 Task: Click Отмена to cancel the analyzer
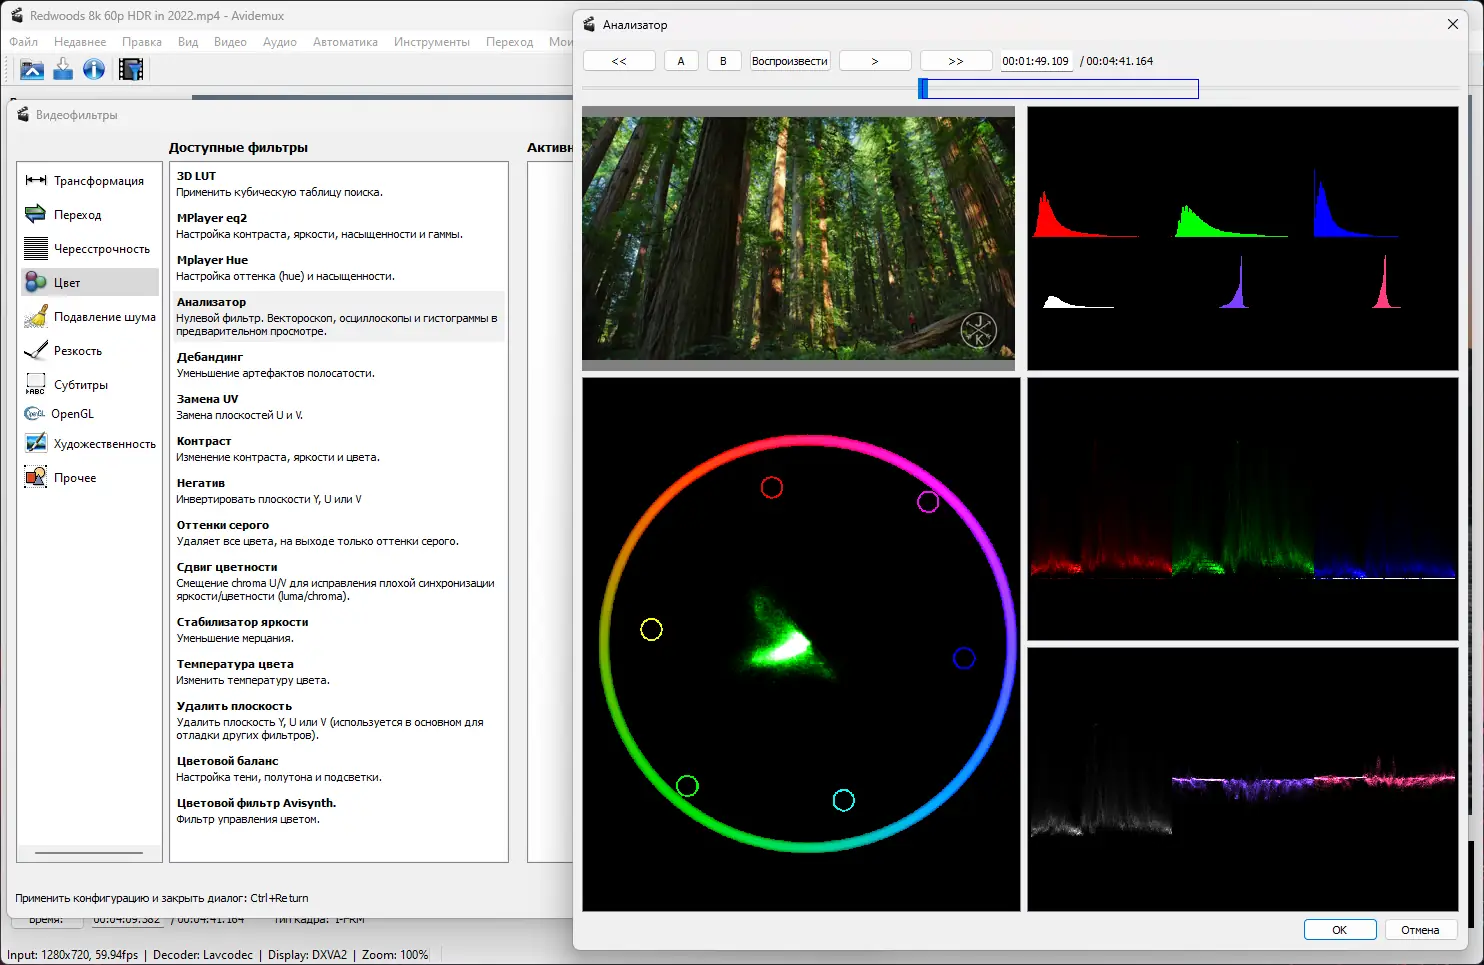(x=1419, y=930)
